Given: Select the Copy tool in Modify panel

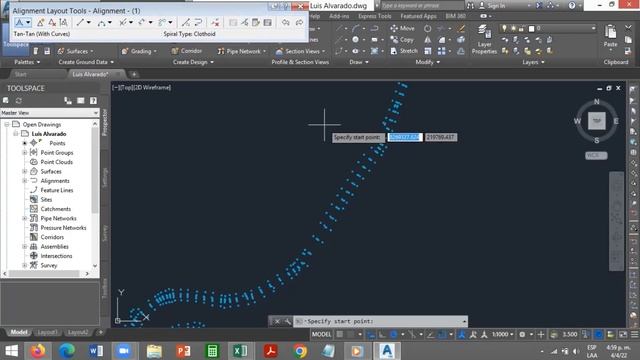Looking at the screenshot, I should coord(402,40).
